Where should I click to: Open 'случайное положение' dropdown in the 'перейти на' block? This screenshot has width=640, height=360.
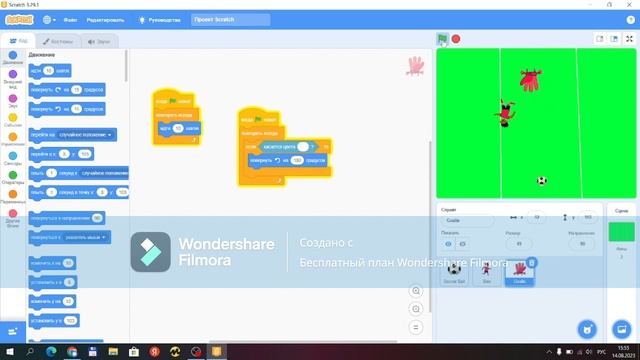click(x=85, y=135)
